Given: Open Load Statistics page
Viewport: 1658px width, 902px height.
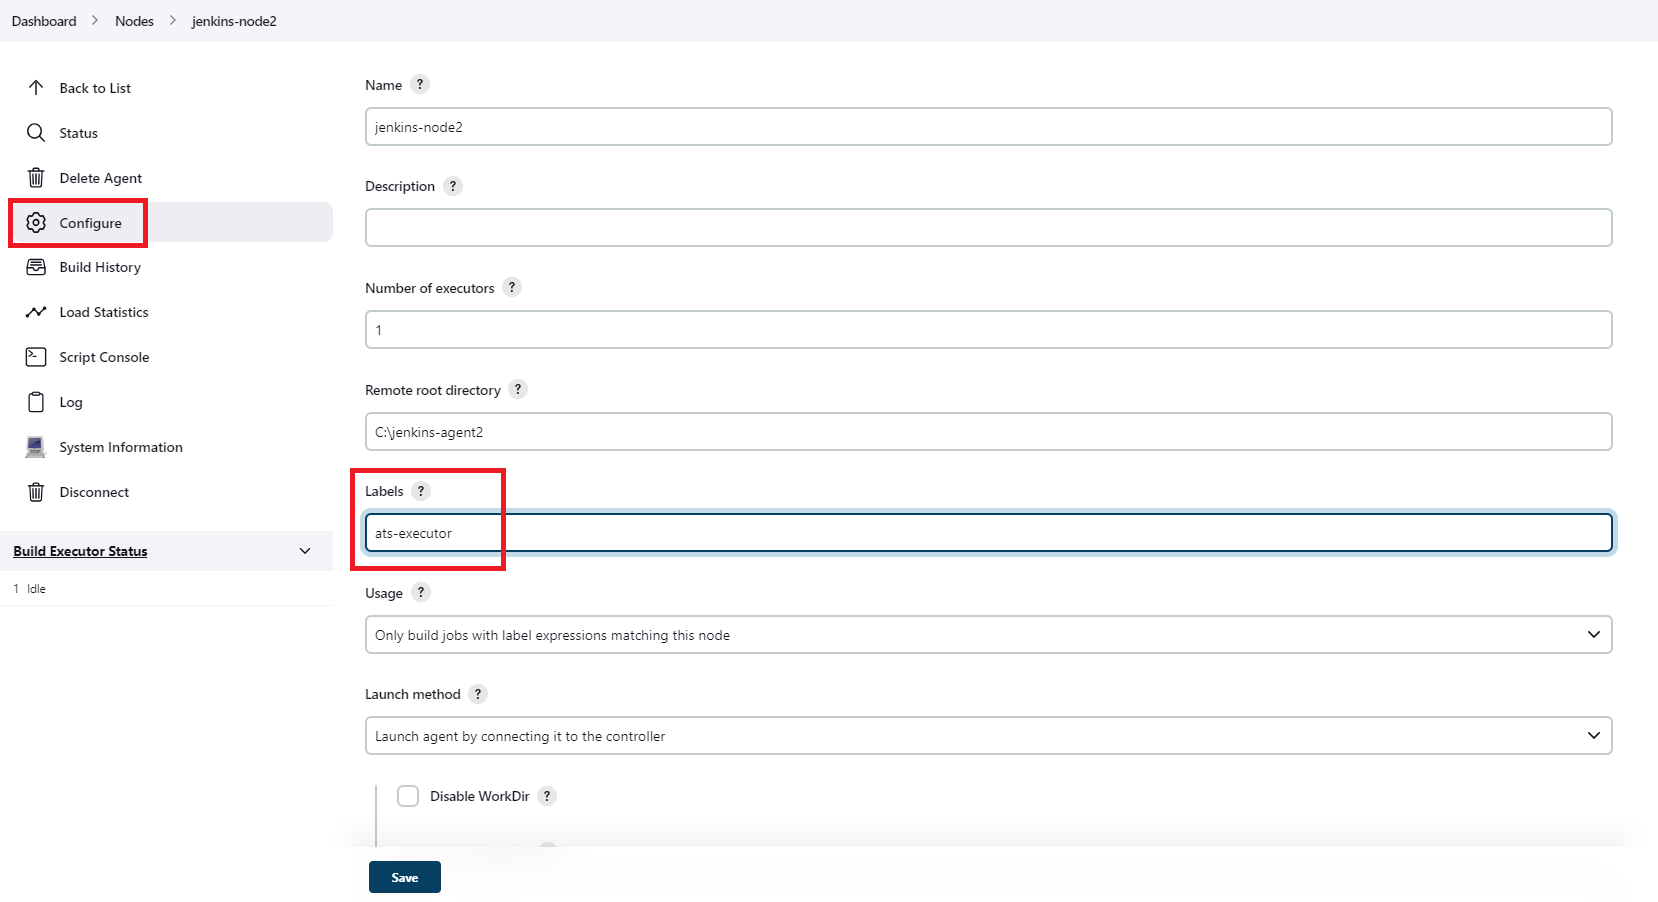Looking at the screenshot, I should click(x=104, y=312).
